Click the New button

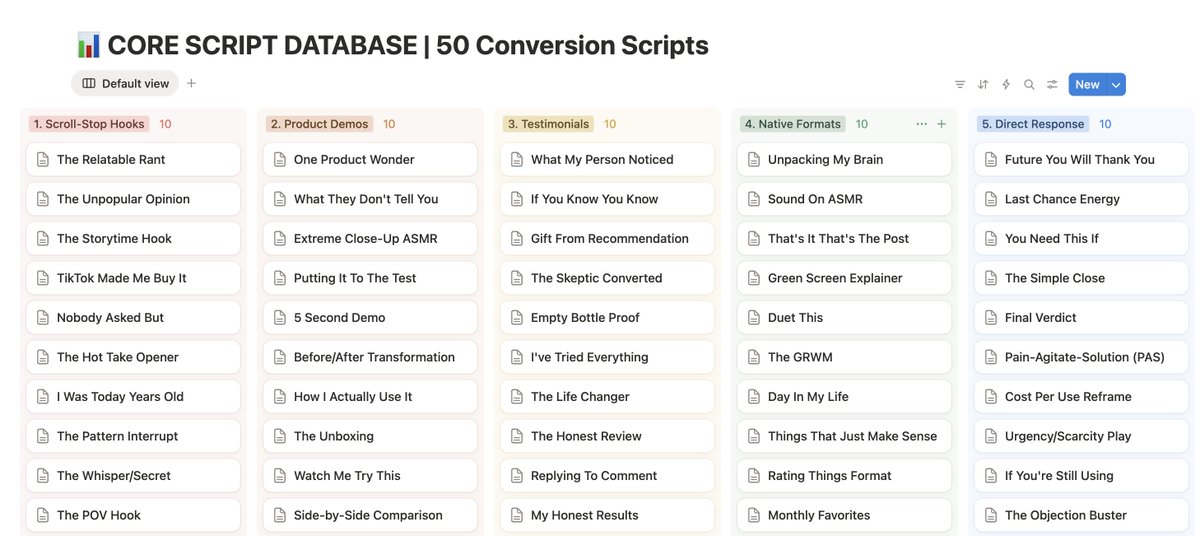[1087, 85]
